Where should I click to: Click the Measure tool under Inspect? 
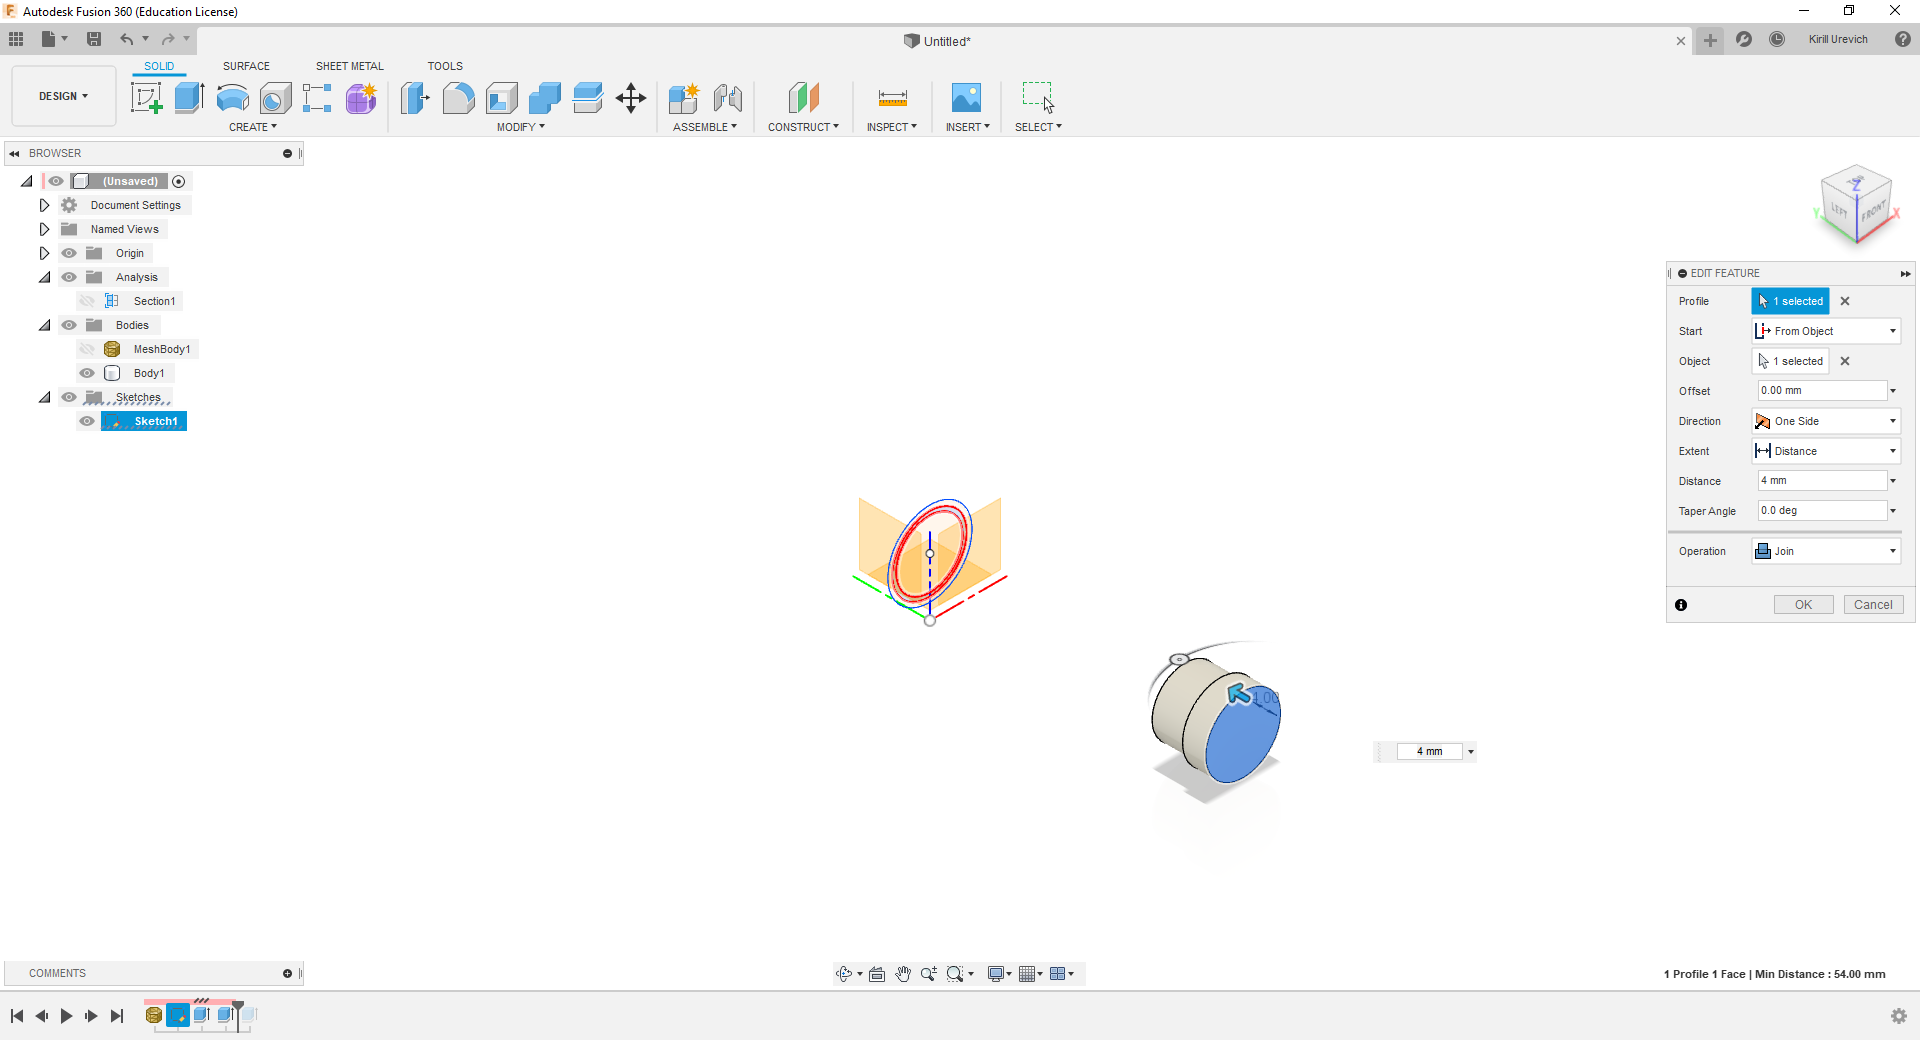pos(892,98)
